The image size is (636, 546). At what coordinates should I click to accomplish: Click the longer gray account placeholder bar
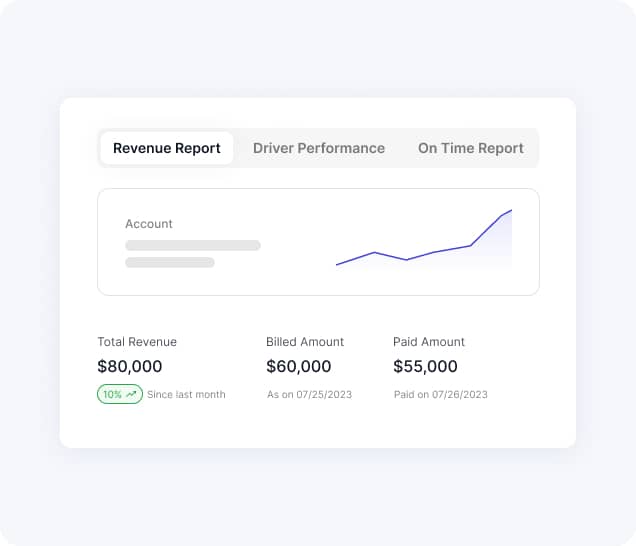click(x=193, y=245)
